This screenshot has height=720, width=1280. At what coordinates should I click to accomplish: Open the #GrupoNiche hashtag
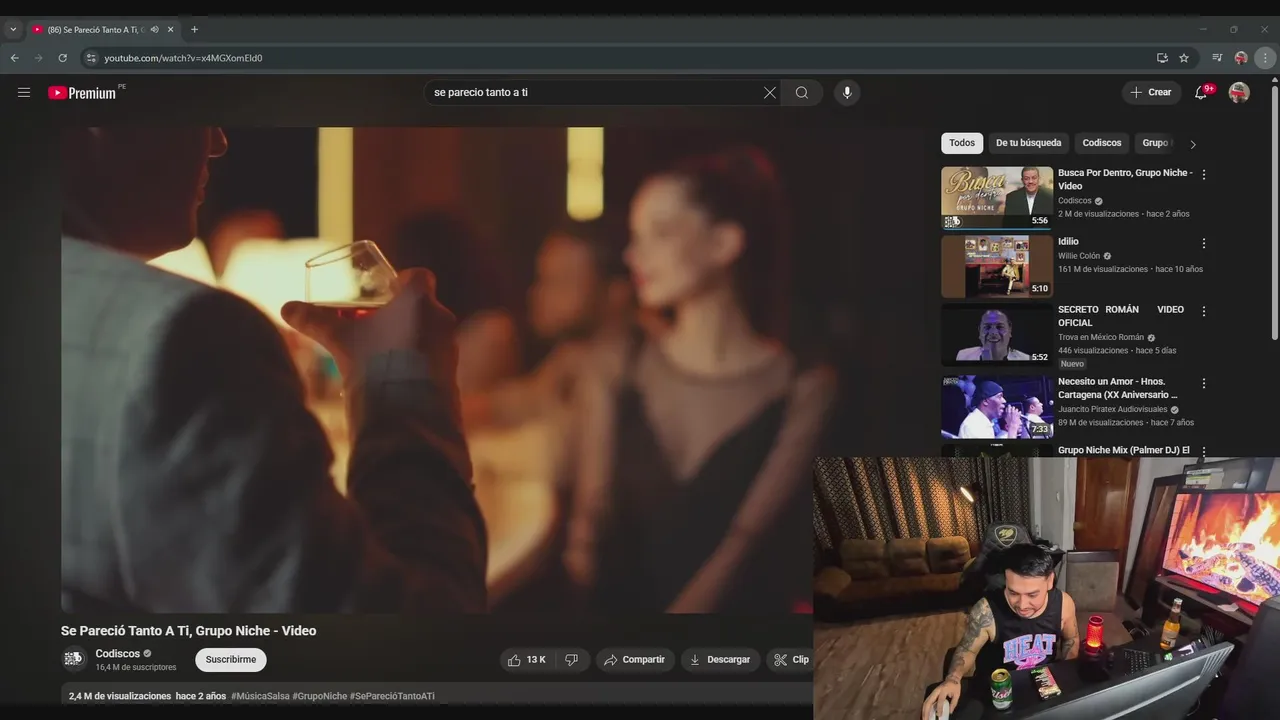[x=320, y=696]
